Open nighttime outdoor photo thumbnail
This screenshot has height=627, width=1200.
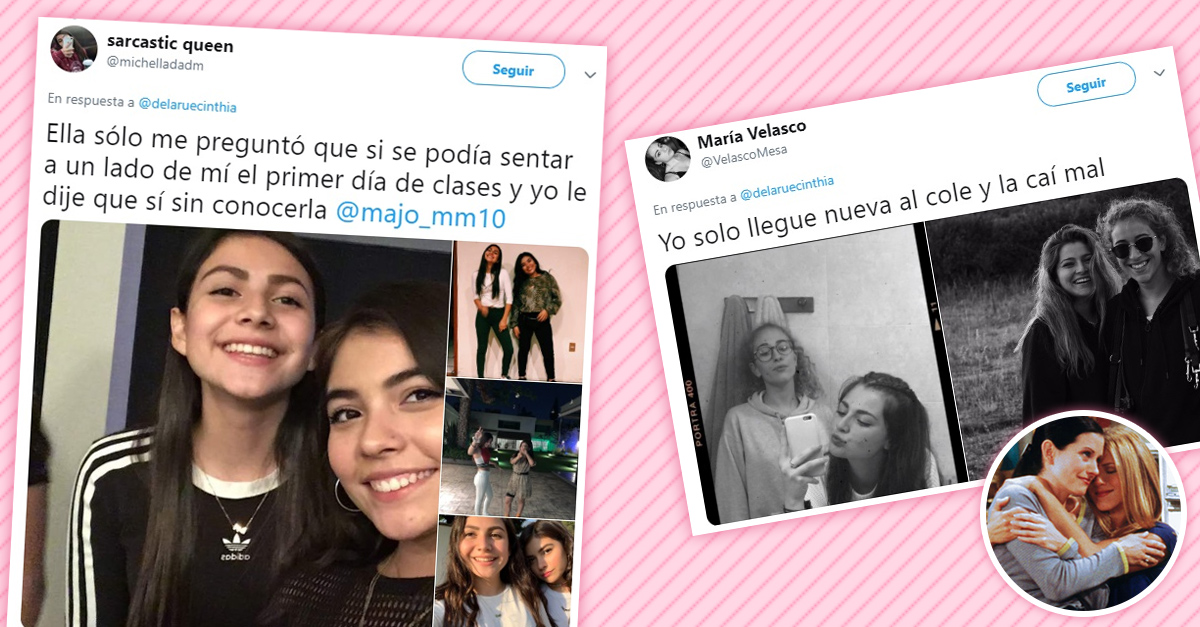click(x=509, y=448)
